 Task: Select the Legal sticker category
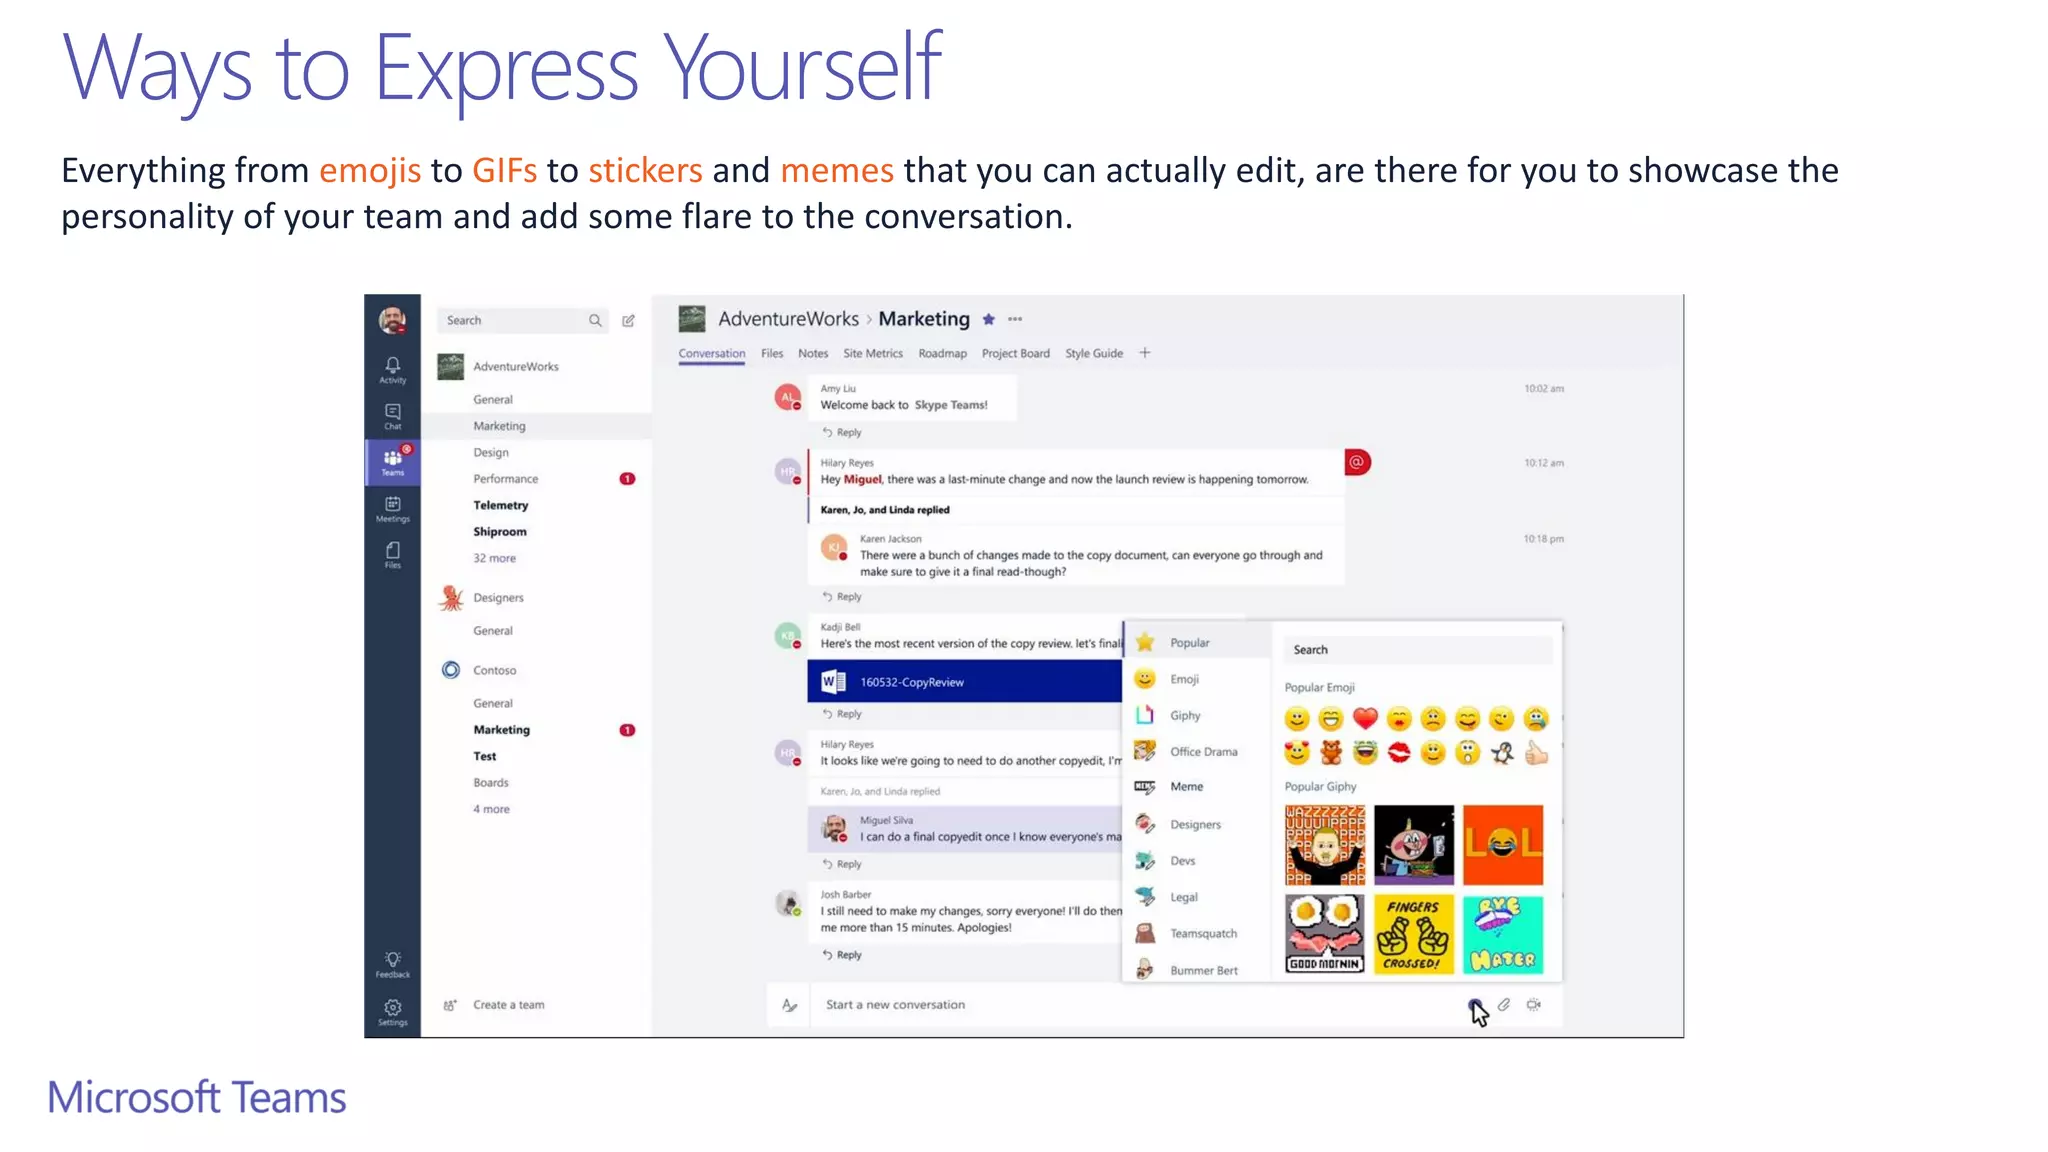1197,897
